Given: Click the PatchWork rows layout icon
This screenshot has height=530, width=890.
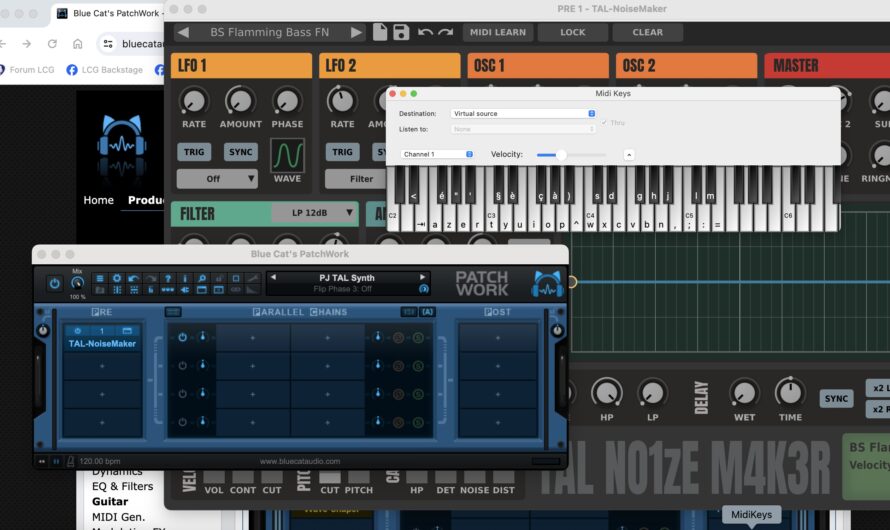Looking at the screenshot, I should click(x=134, y=289).
